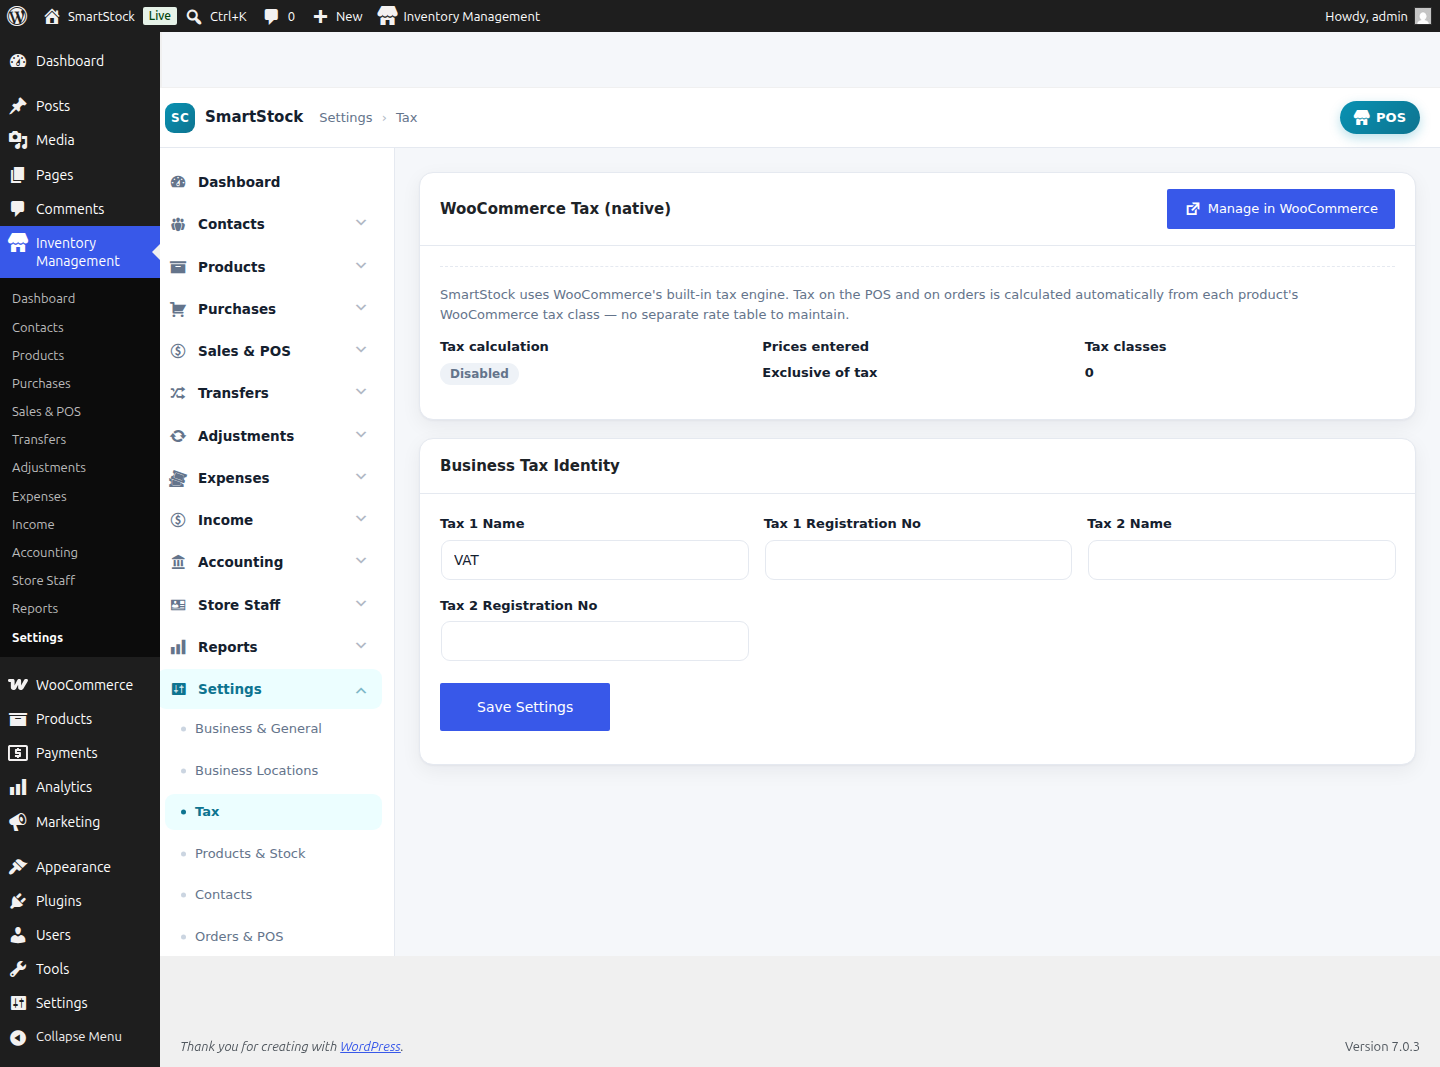Click the Pages icon in WordPress menu

18,175
